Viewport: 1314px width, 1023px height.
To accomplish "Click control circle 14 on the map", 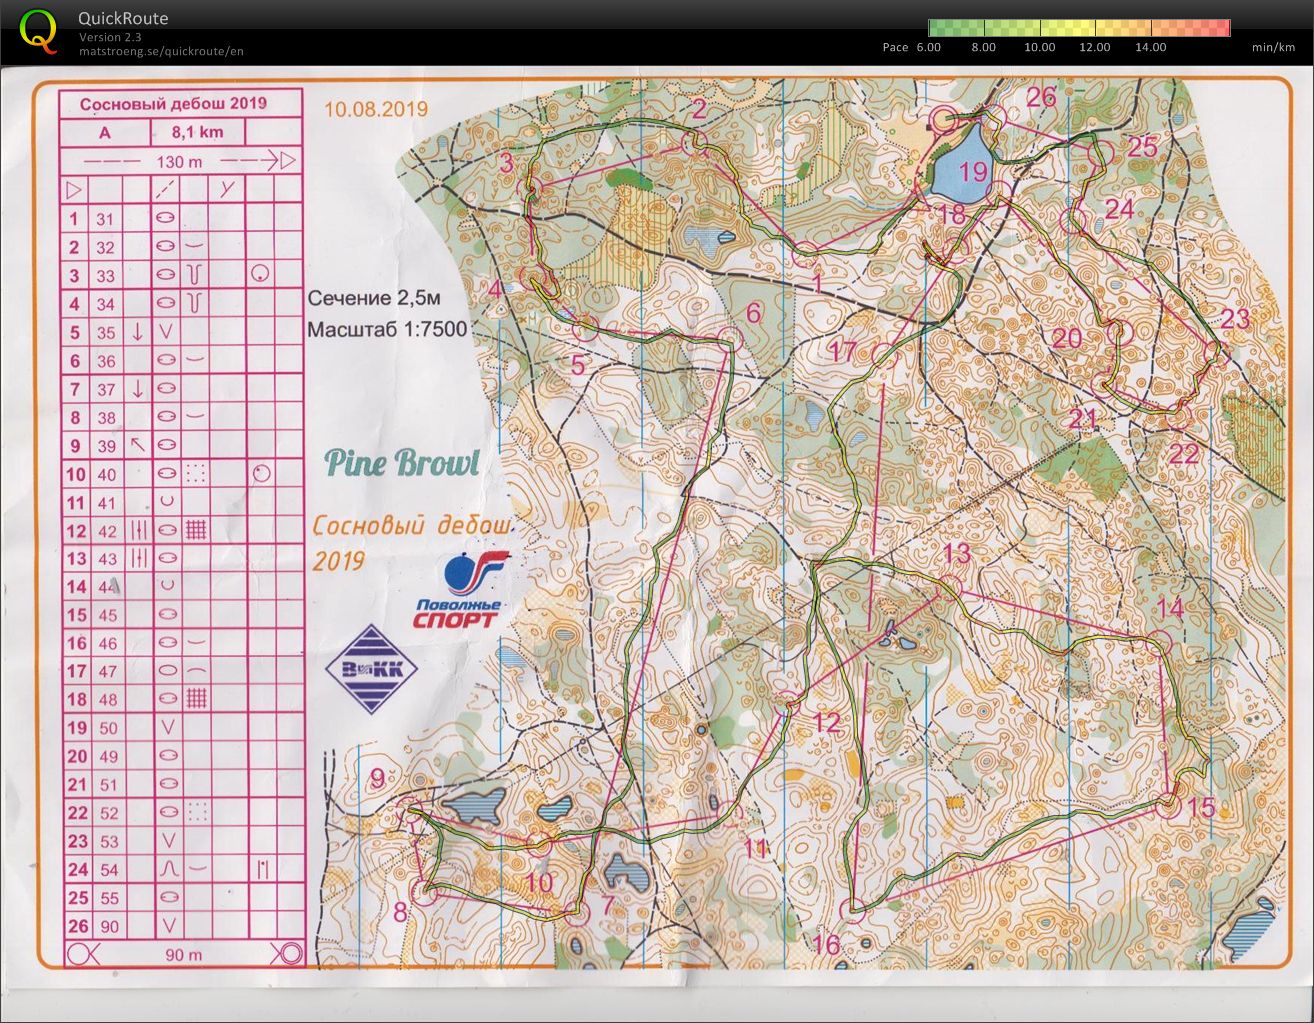I will click(x=1159, y=641).
